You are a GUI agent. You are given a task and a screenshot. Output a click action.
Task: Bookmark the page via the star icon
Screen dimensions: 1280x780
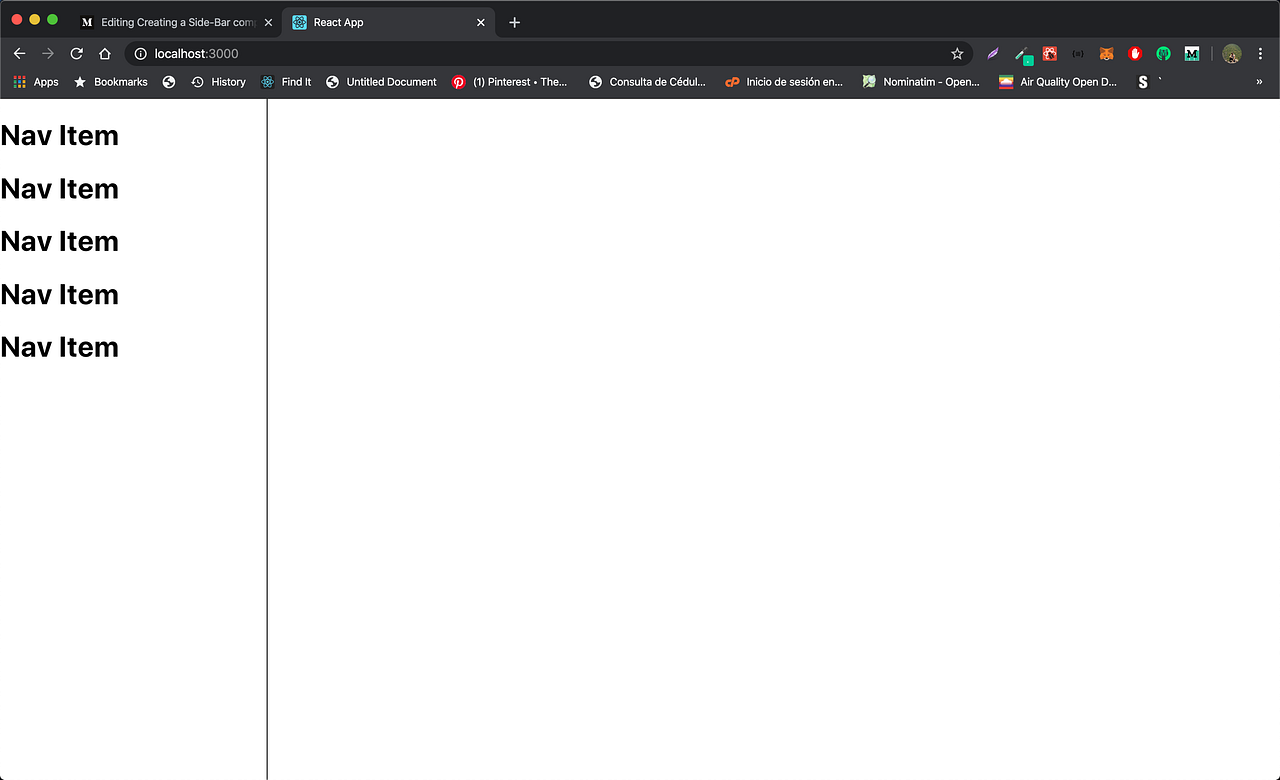[x=957, y=53]
